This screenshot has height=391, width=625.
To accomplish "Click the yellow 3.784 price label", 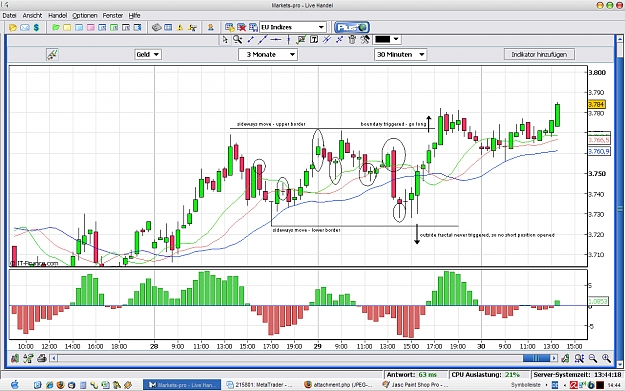I will coord(597,104).
